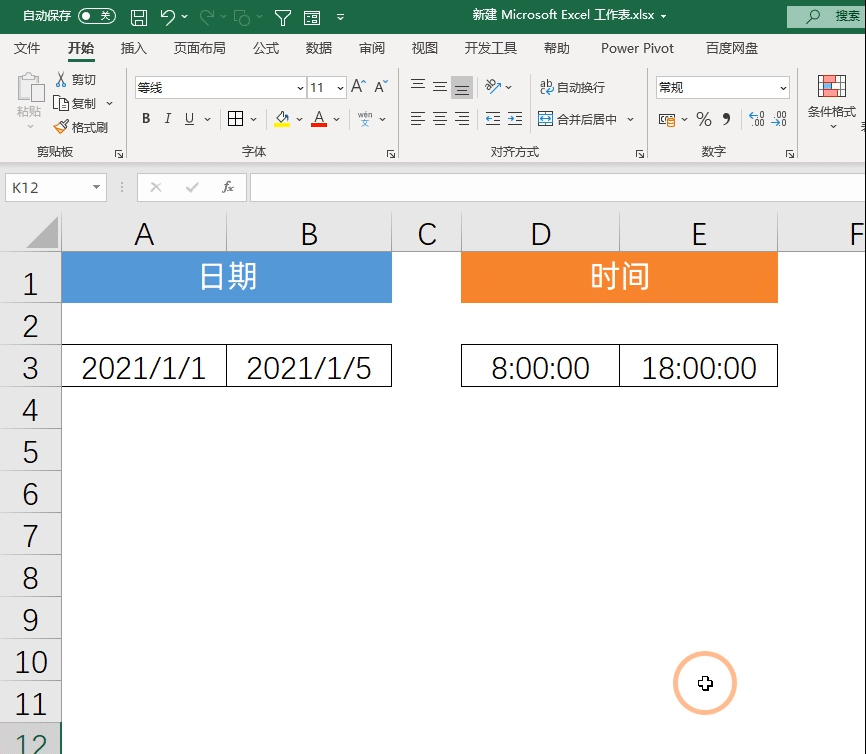Click the Form icon in quick access toolbar

(x=312, y=18)
